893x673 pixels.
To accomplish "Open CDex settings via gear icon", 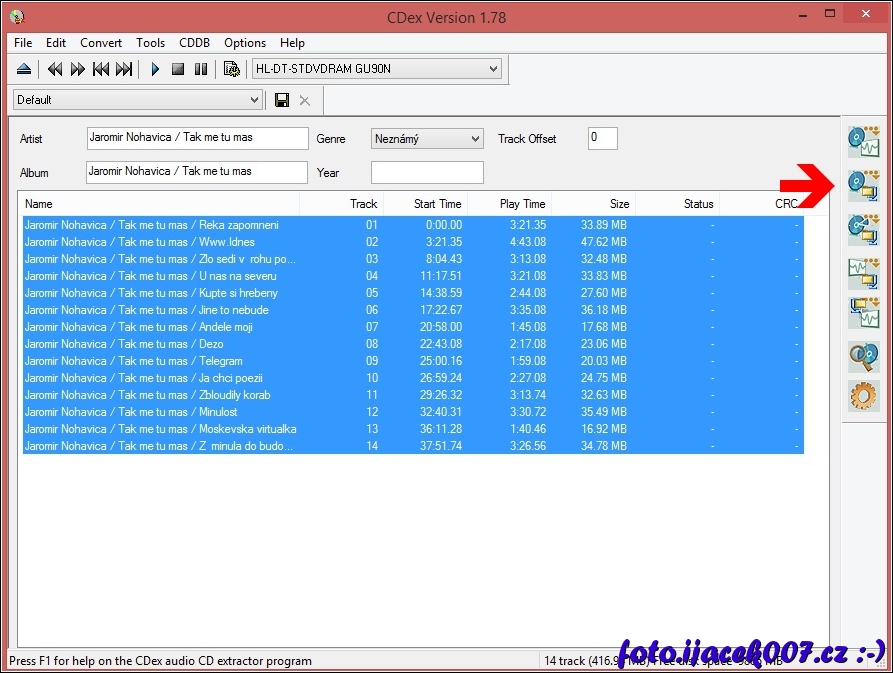I will (862, 397).
